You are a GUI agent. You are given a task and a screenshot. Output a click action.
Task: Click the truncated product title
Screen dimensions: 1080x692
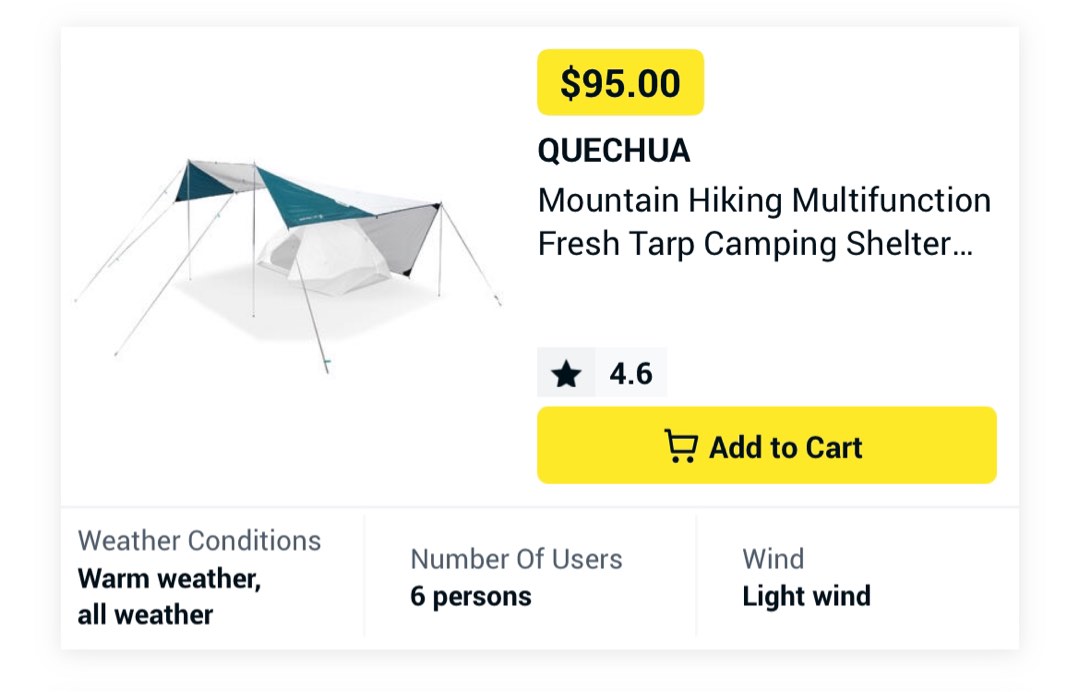click(x=764, y=220)
